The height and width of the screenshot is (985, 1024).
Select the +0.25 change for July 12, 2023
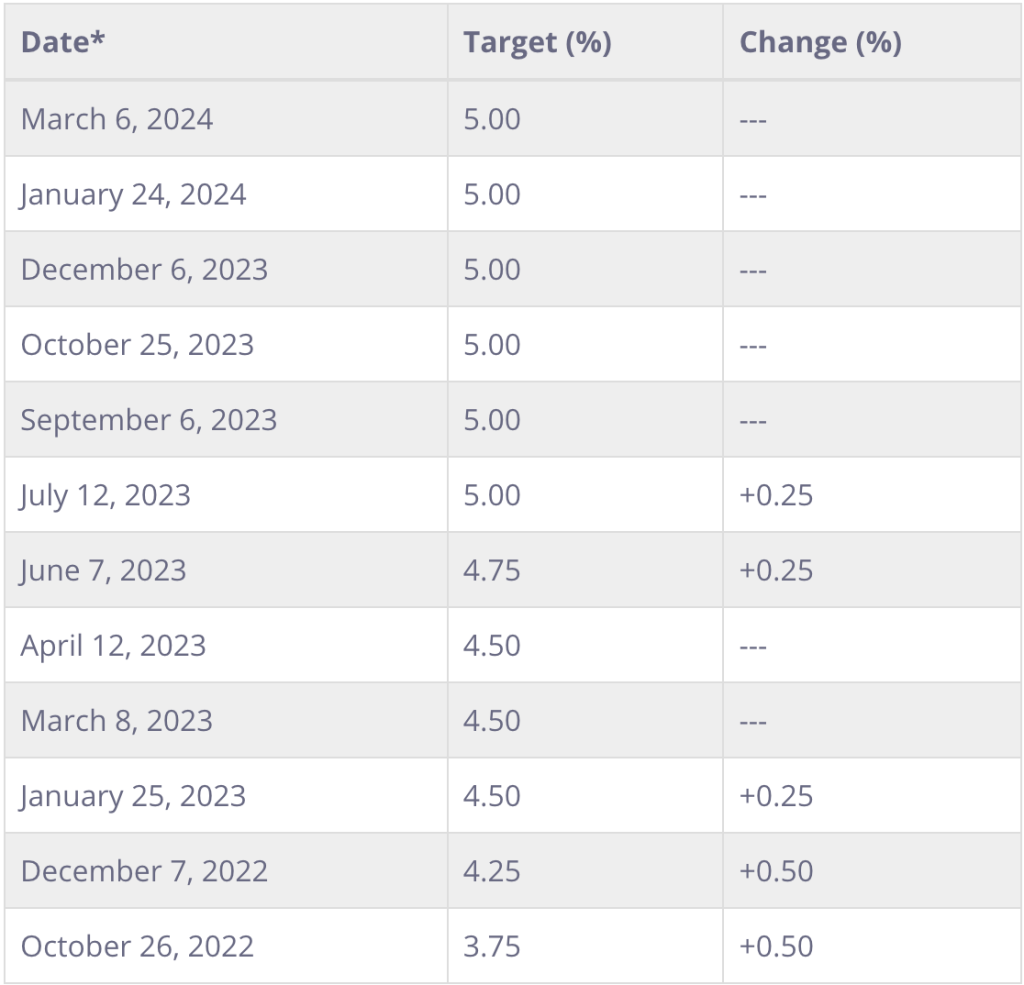click(x=776, y=496)
